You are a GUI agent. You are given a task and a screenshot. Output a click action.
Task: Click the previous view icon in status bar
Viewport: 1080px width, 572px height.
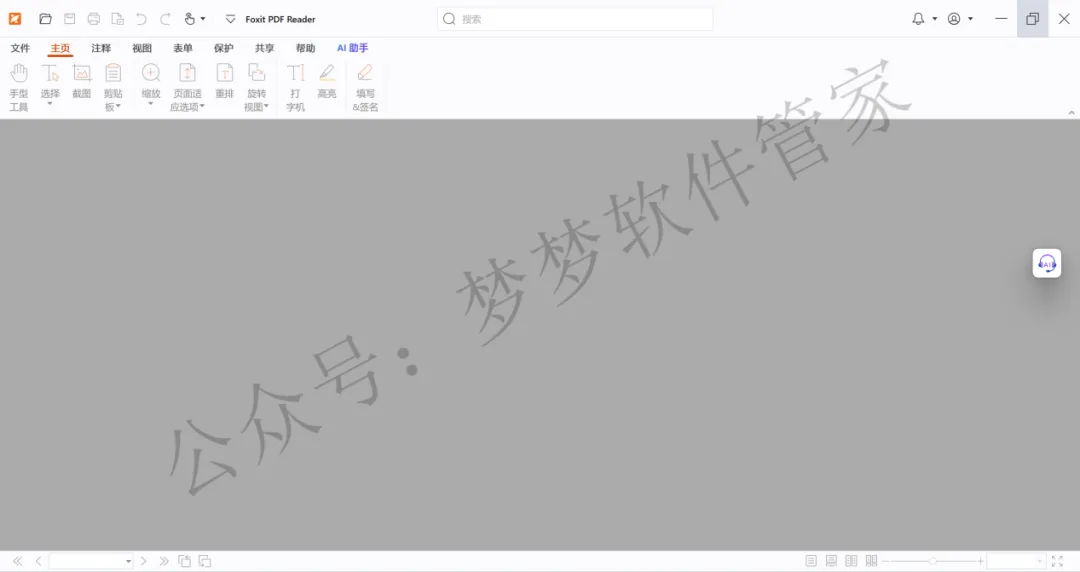click(185, 561)
